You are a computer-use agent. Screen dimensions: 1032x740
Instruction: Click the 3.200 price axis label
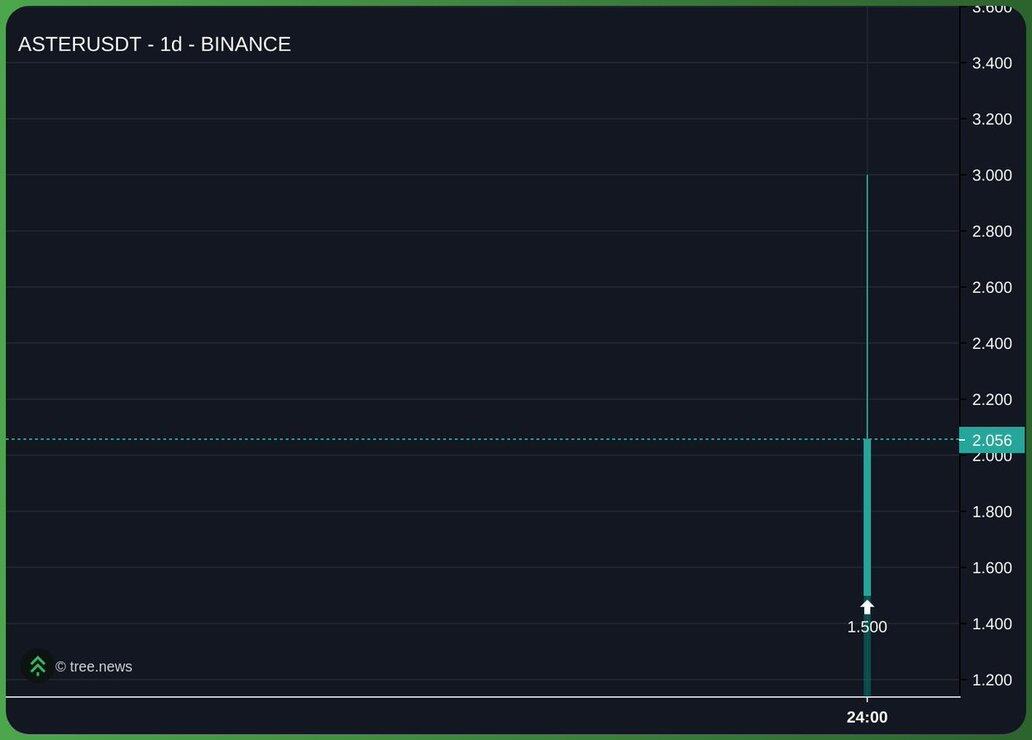tap(991, 120)
